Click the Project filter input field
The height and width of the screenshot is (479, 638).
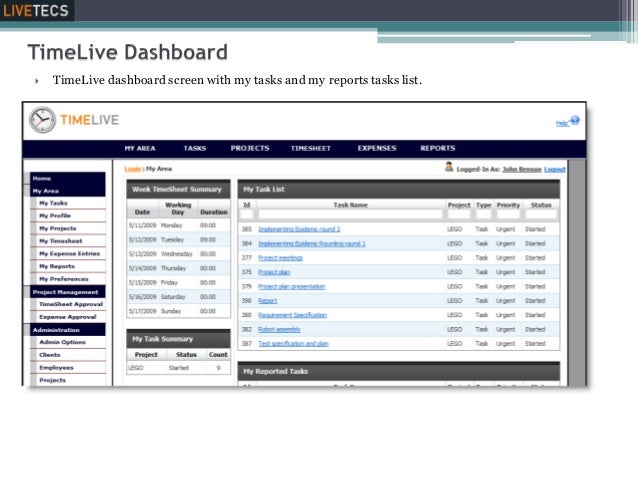coord(459,214)
